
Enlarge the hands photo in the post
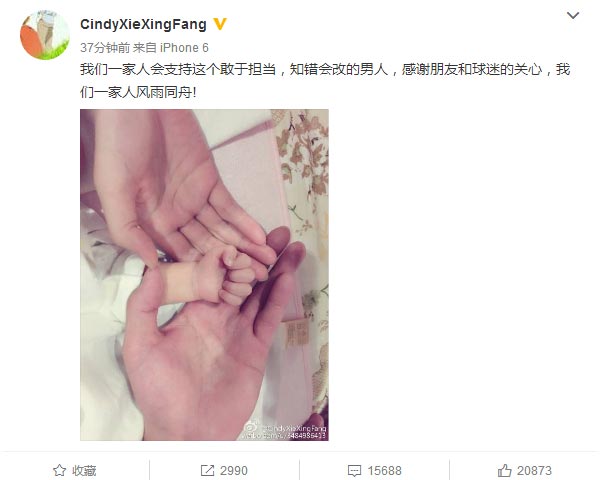tap(204, 275)
